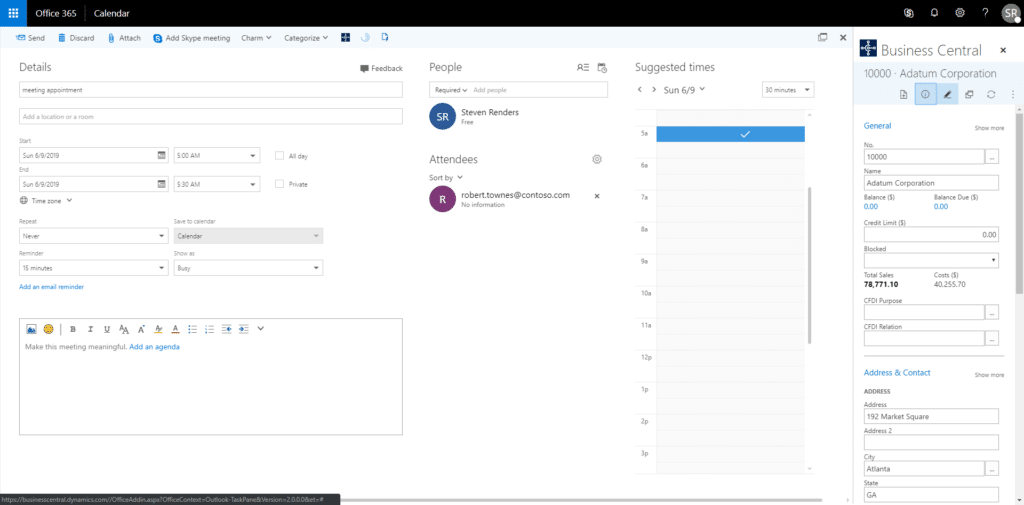
Task: Open the Start date calendar picker
Action: 161,155
